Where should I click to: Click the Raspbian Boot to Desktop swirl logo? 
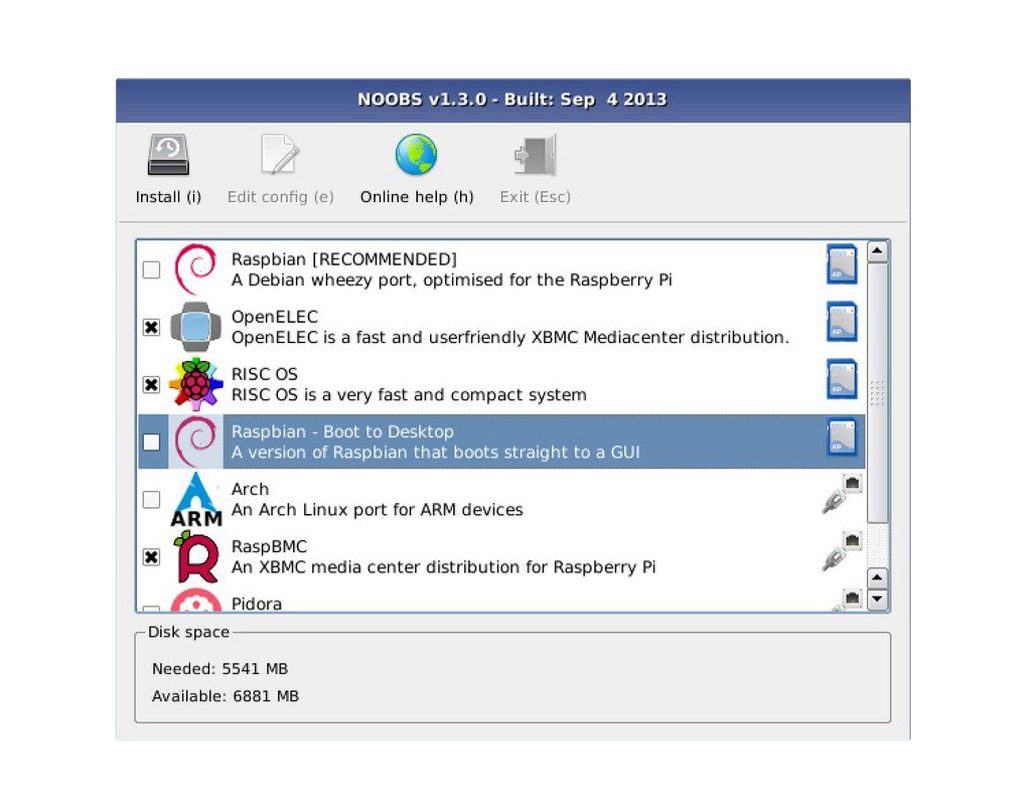[195, 442]
